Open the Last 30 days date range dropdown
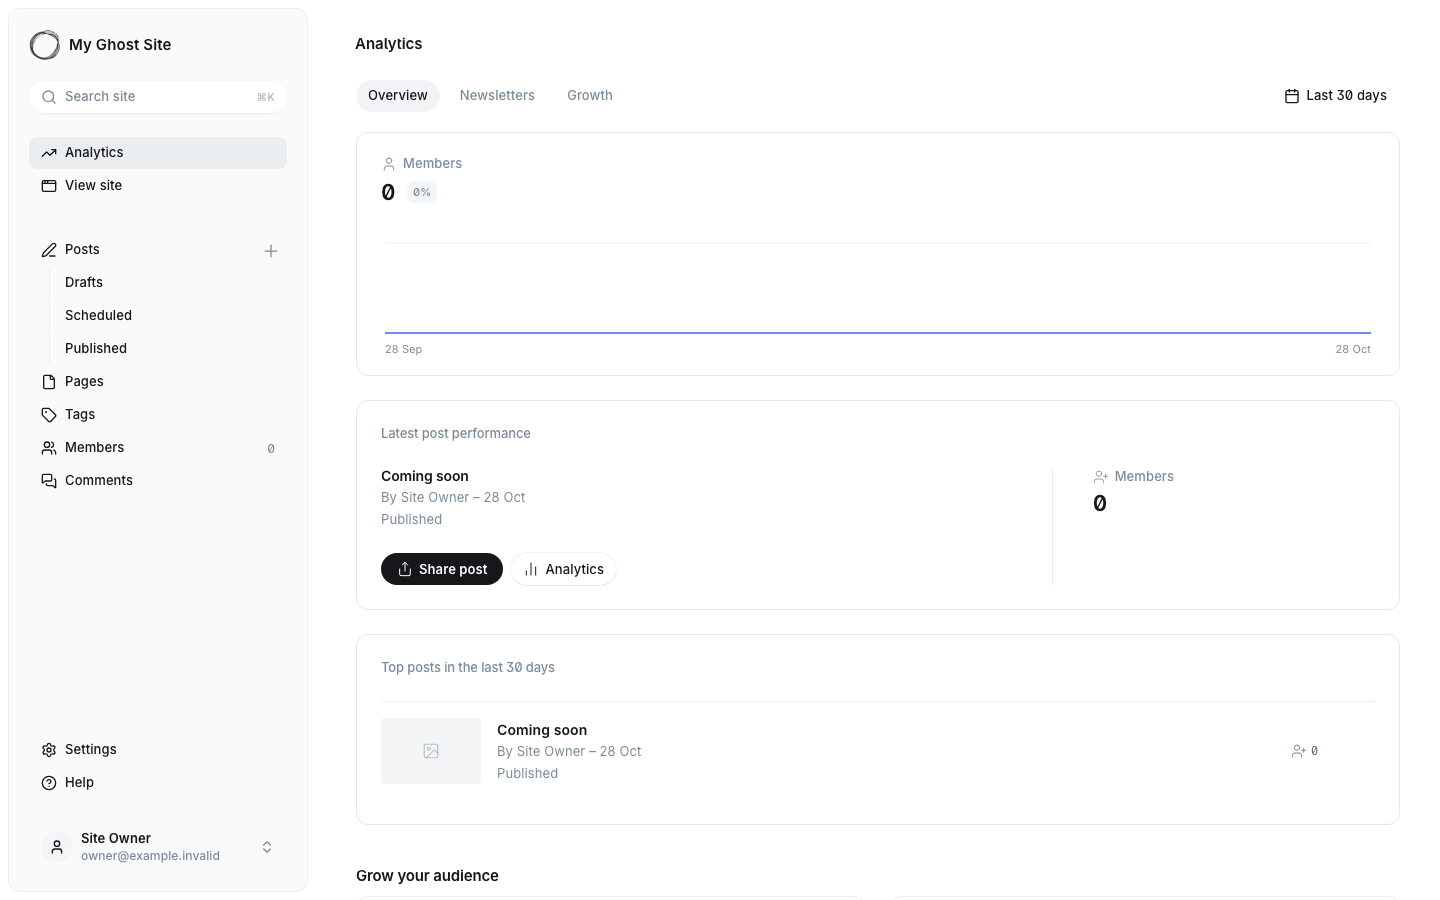1440x900 pixels. coord(1335,96)
